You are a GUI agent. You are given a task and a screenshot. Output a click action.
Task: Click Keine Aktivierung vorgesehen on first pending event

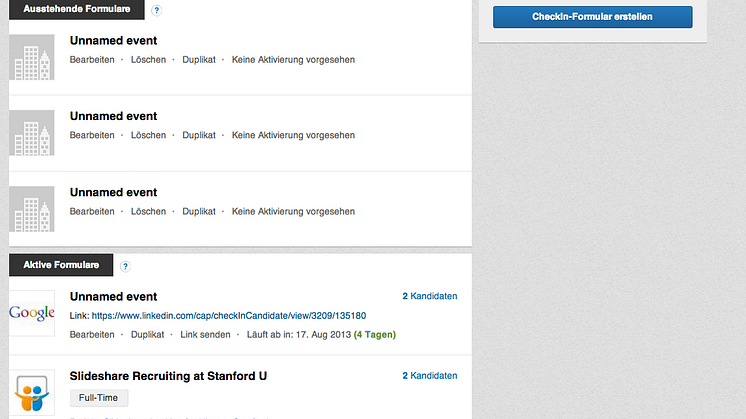(x=293, y=60)
